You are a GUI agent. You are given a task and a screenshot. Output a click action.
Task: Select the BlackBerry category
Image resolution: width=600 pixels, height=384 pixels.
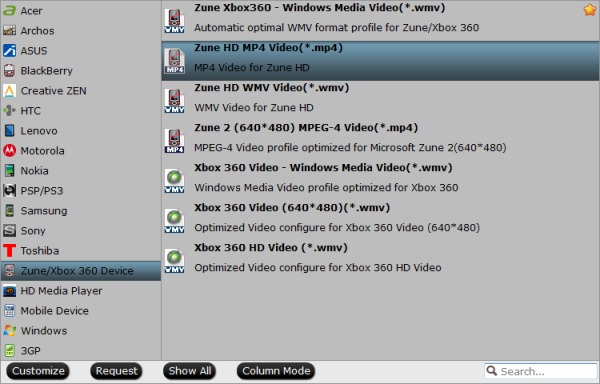pos(81,71)
